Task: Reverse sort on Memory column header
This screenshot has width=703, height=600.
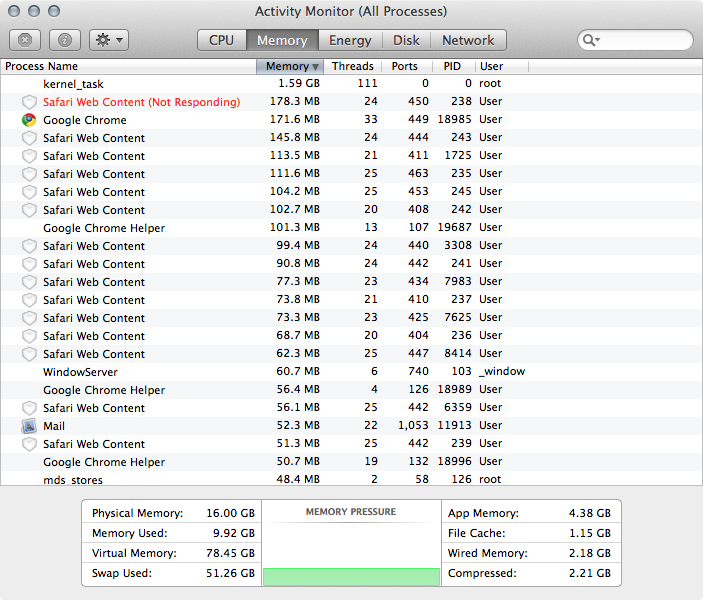Action: click(290, 66)
